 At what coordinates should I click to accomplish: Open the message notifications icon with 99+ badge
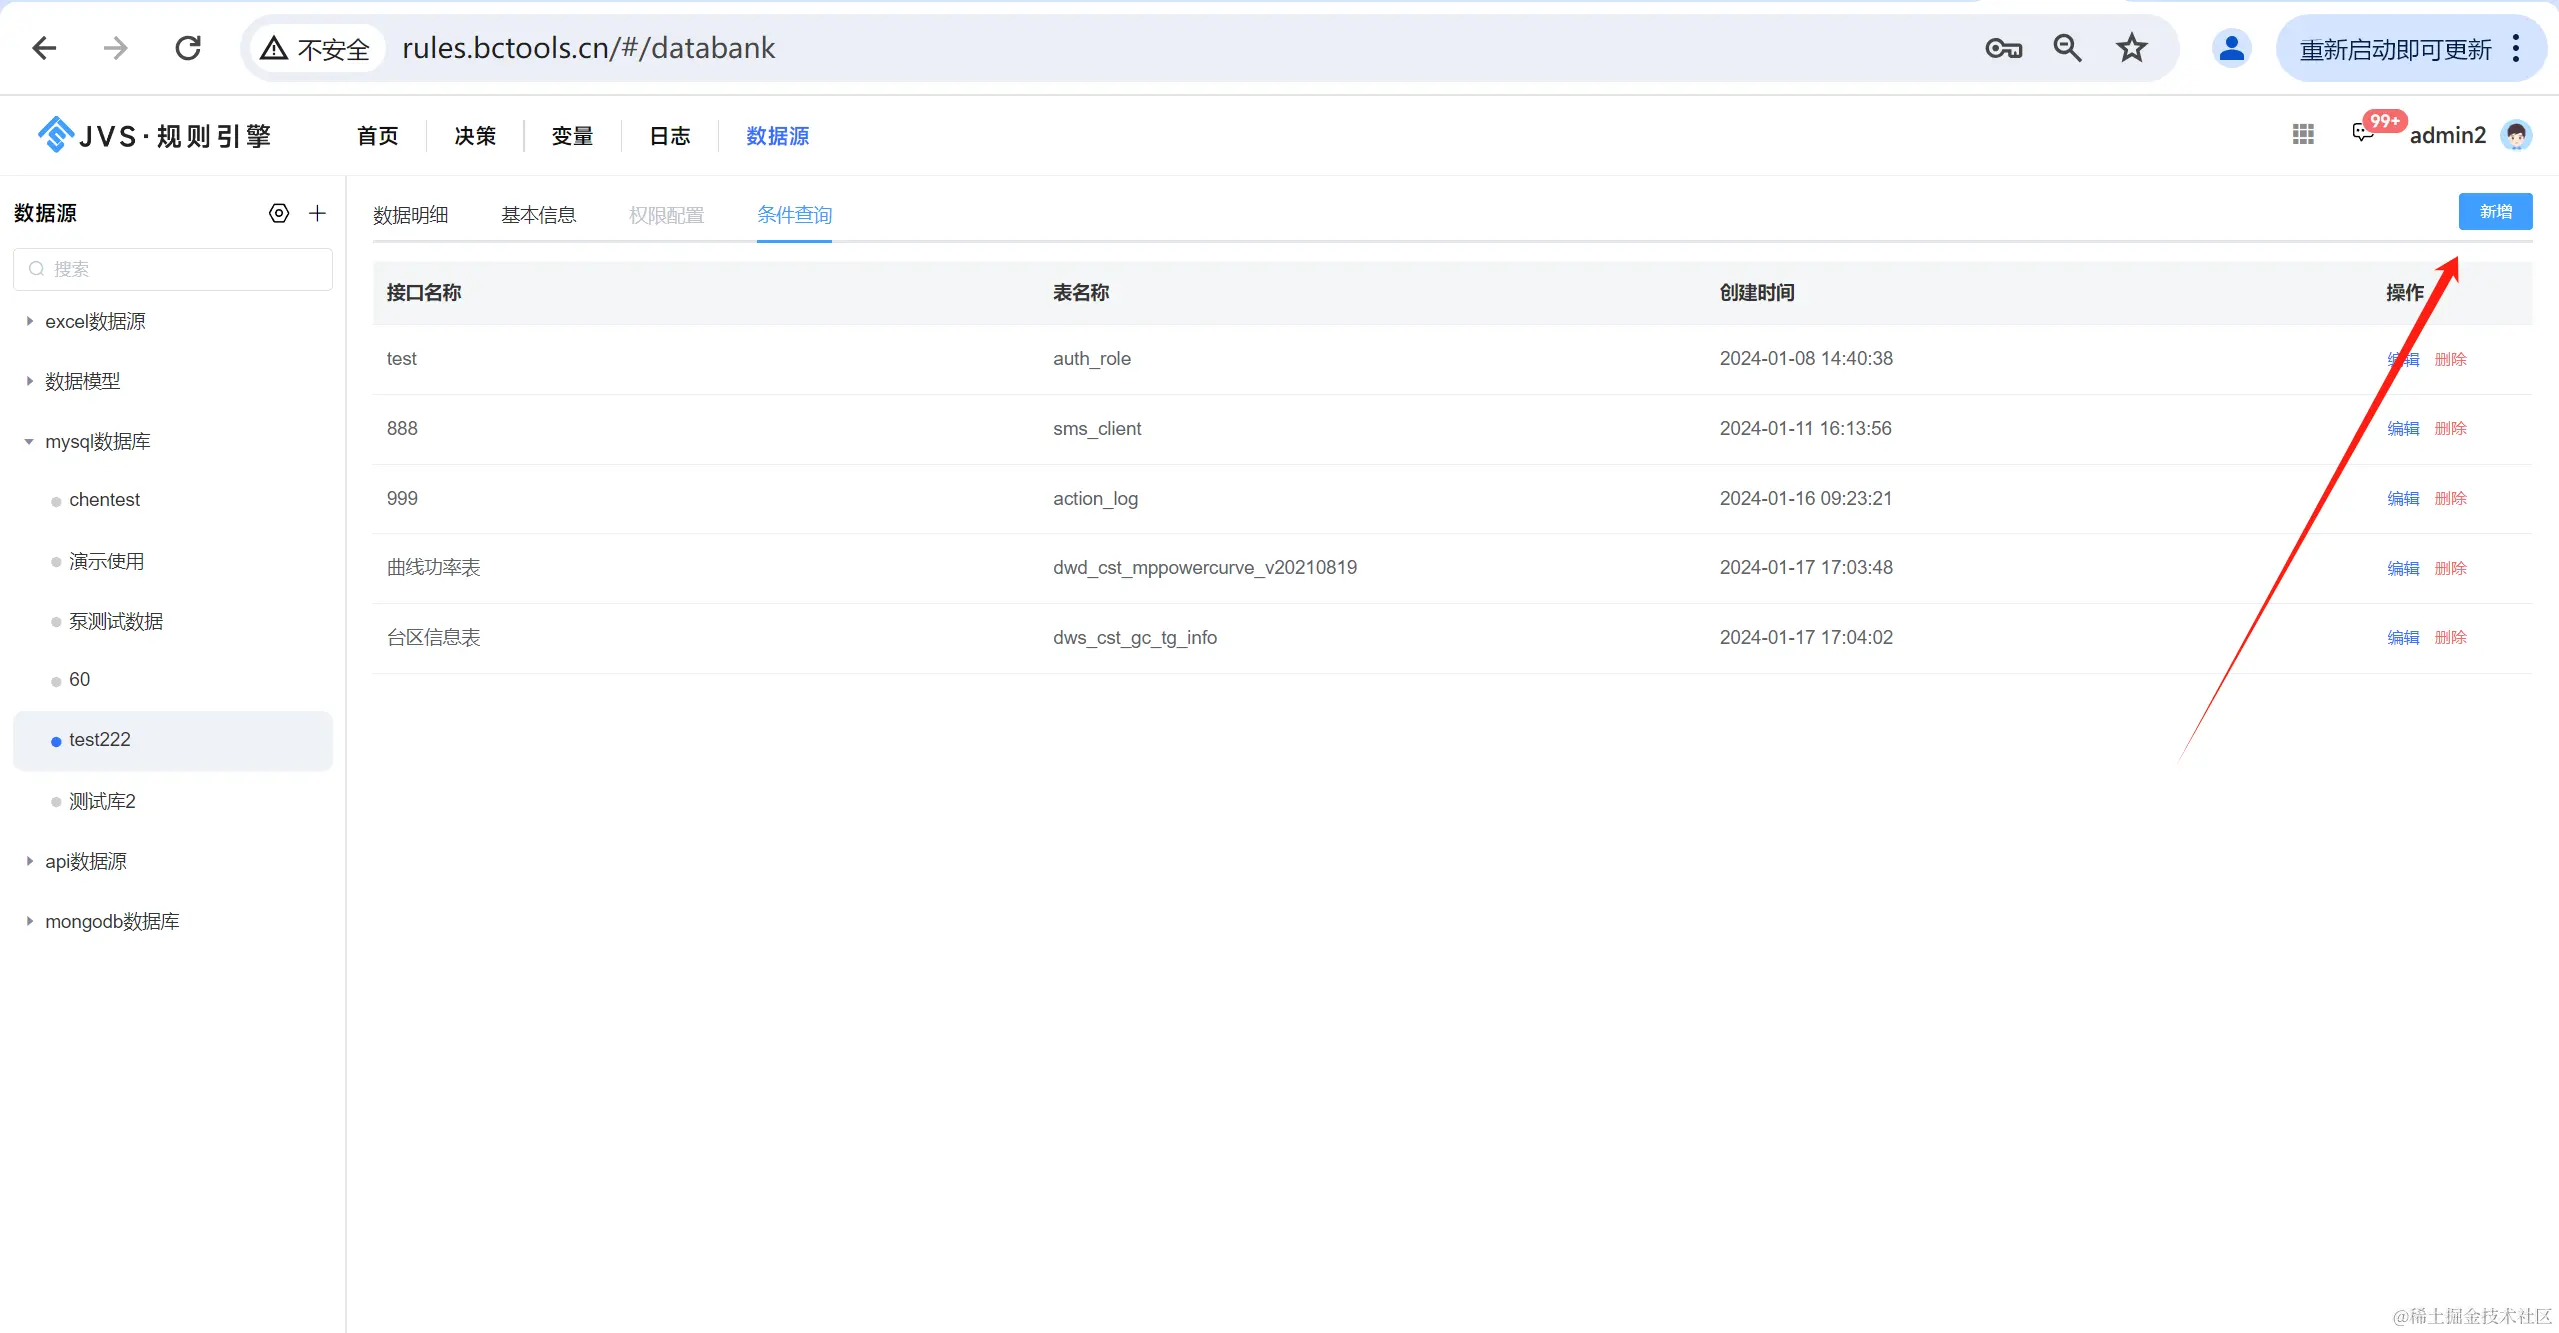2364,133
